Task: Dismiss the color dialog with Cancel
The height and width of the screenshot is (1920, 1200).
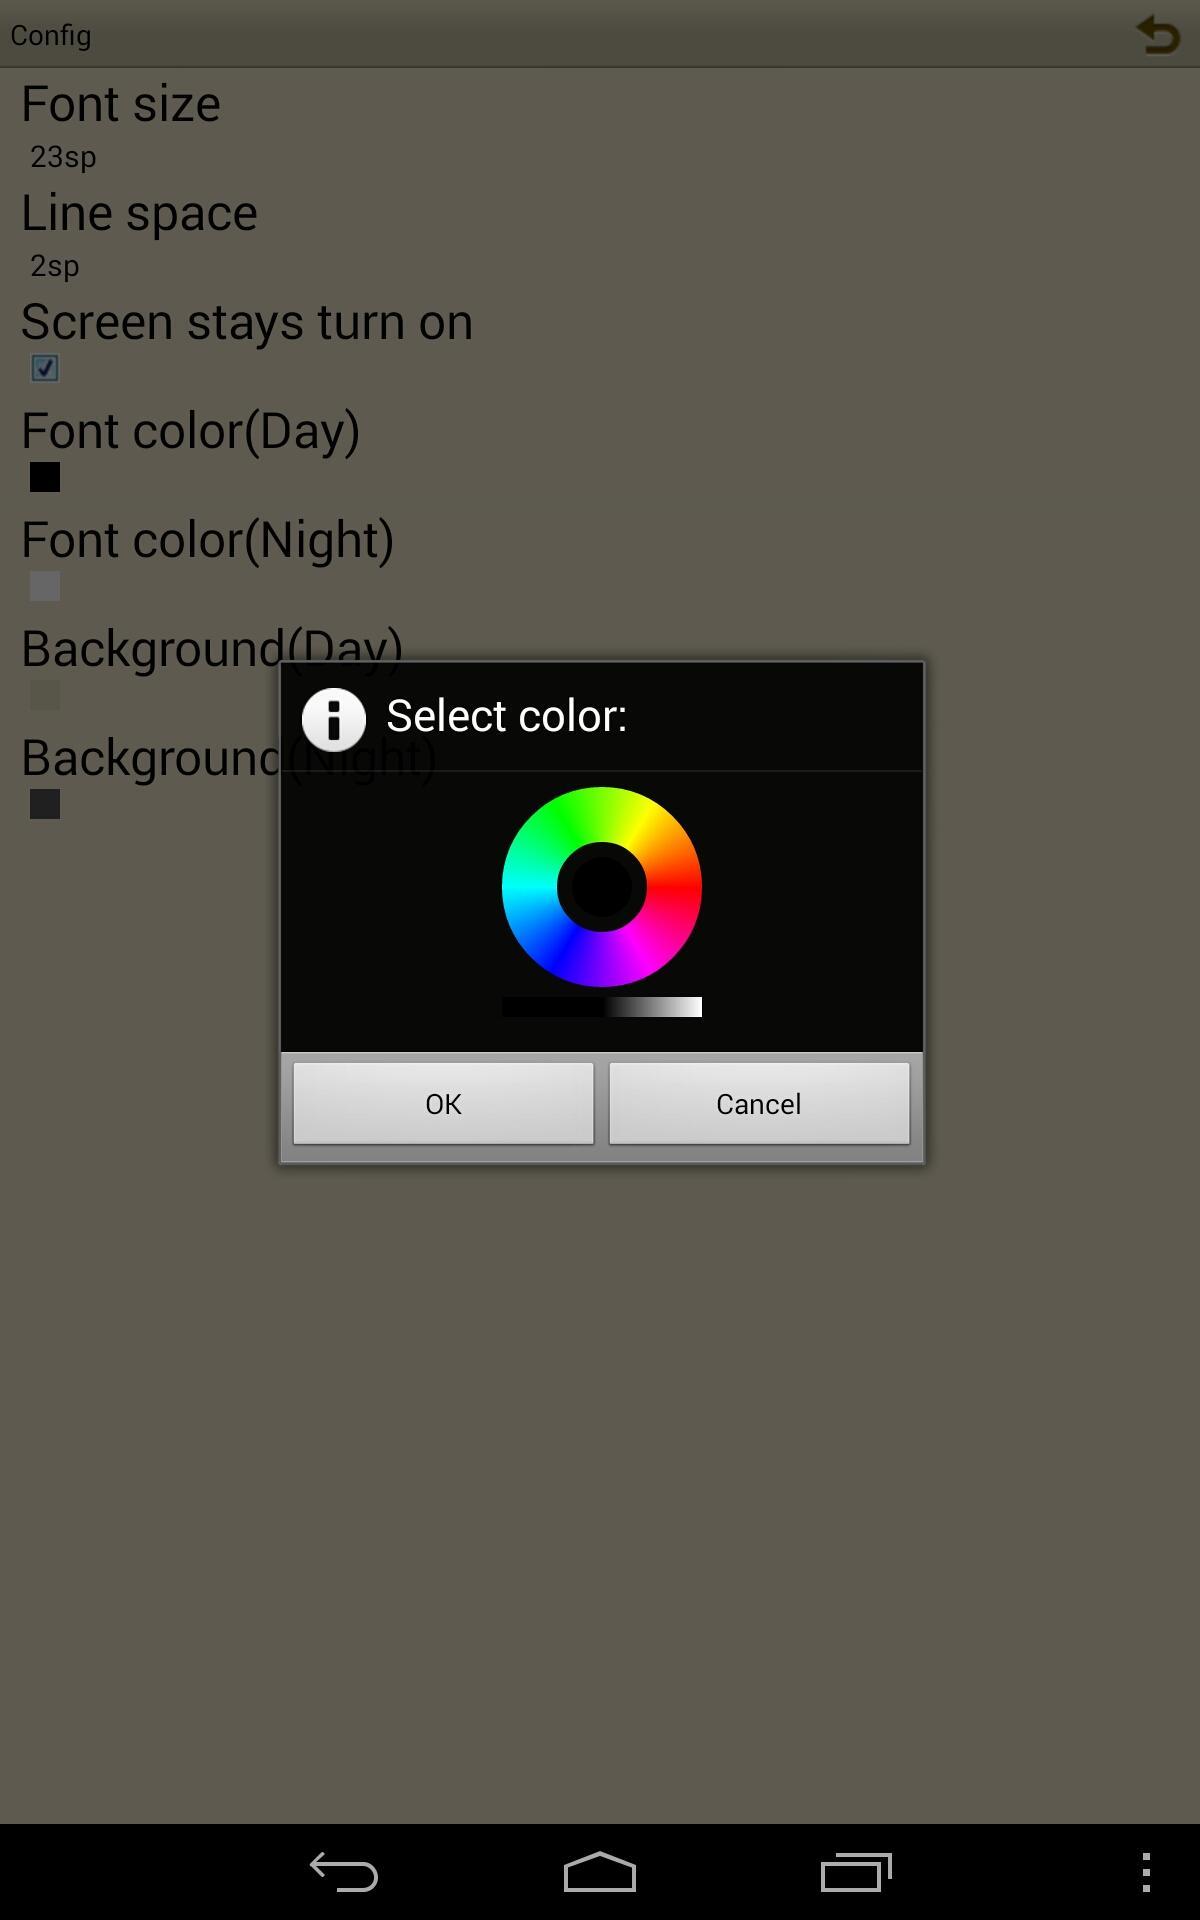Action: pos(759,1103)
